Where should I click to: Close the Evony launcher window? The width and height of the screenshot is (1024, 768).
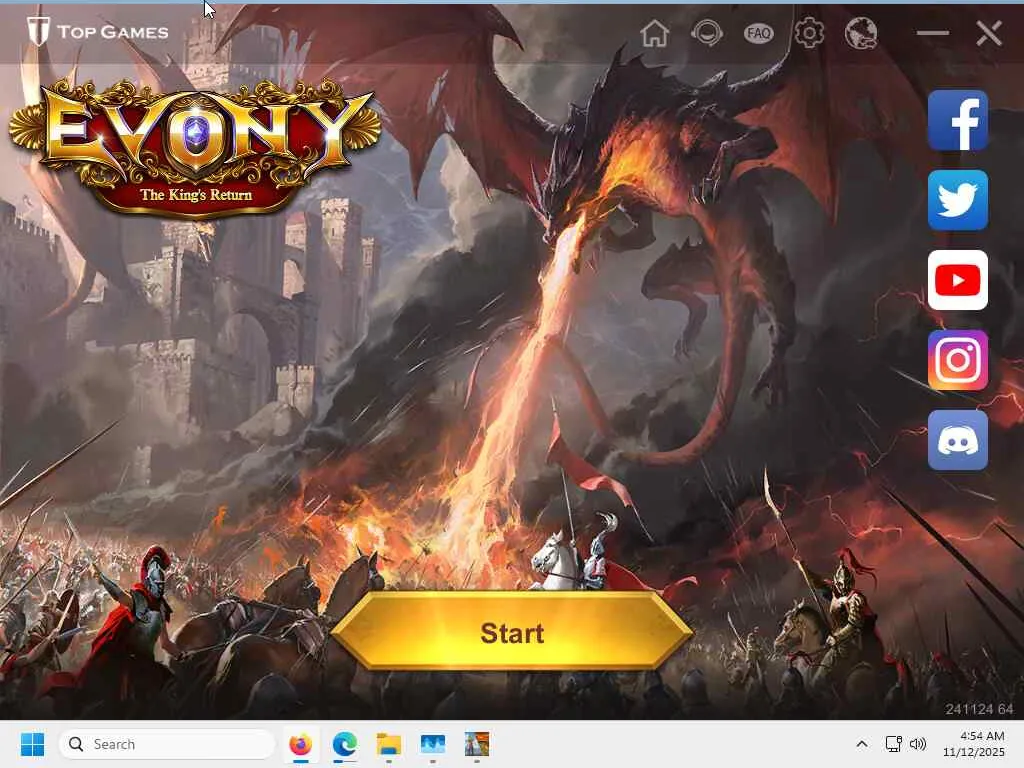(x=989, y=33)
